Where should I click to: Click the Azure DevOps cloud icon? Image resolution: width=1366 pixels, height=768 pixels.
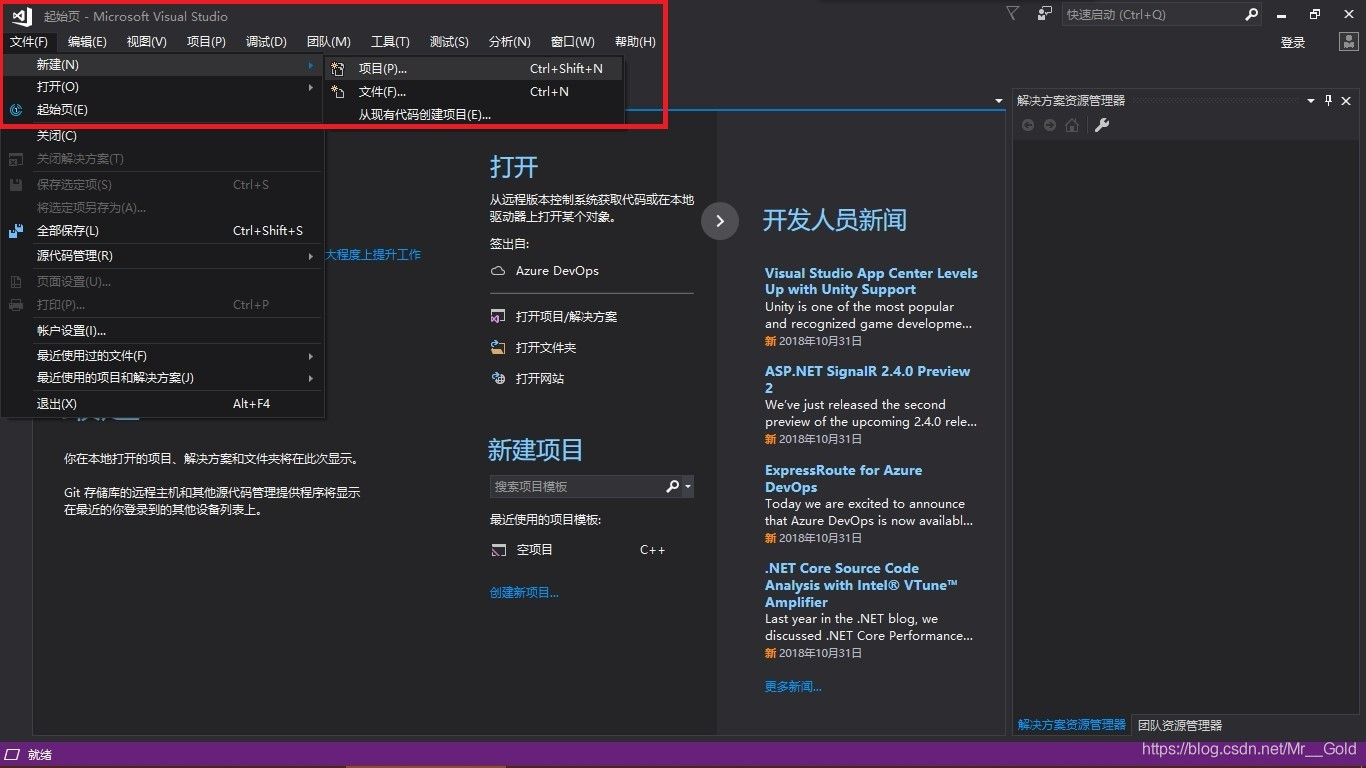pos(498,271)
